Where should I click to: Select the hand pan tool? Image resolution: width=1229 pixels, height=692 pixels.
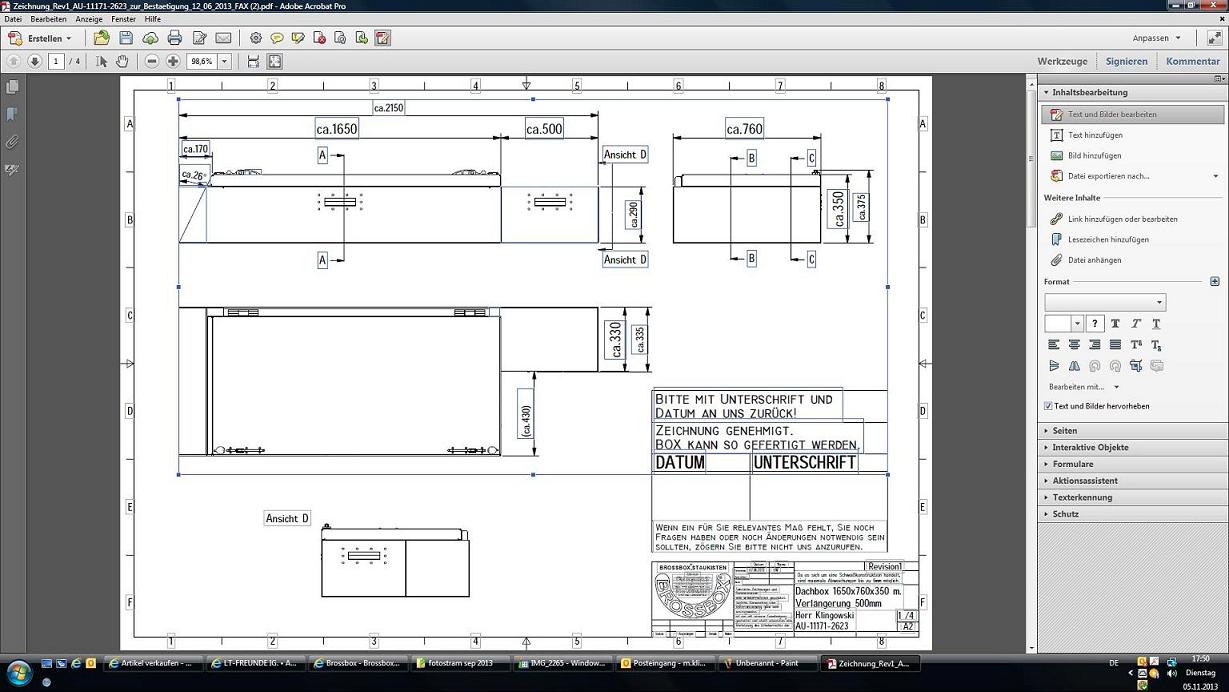pos(122,61)
